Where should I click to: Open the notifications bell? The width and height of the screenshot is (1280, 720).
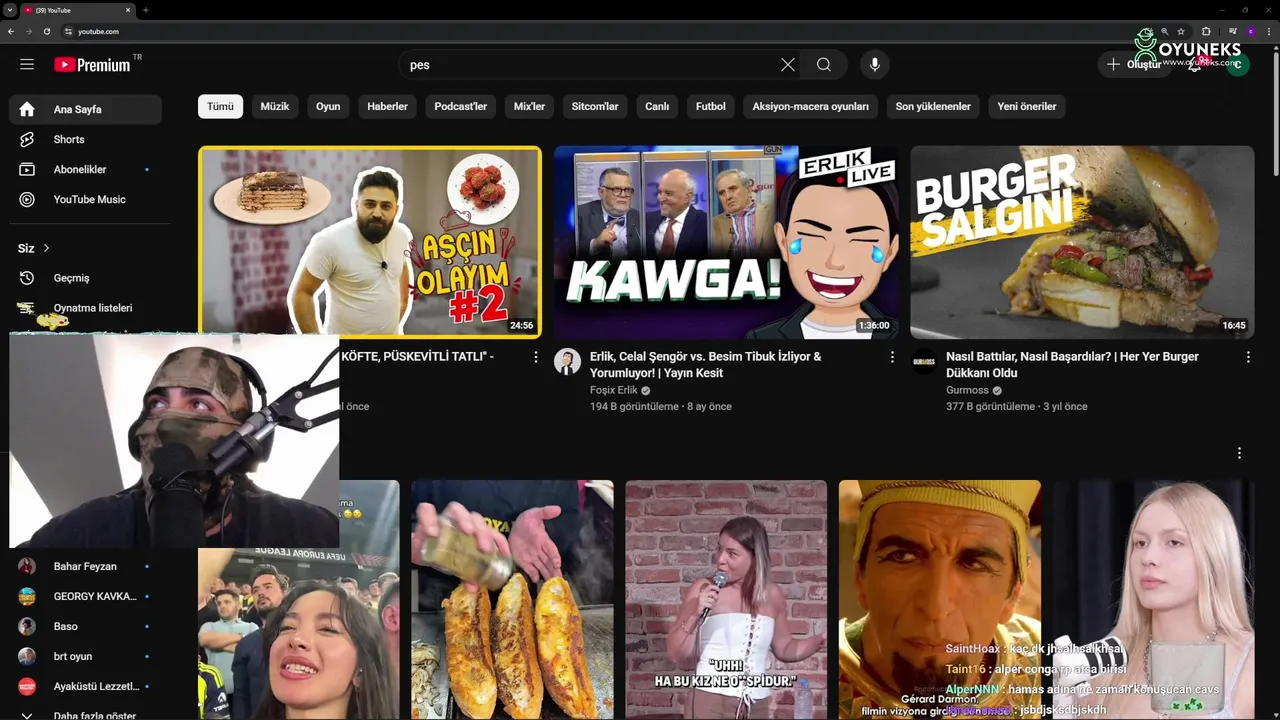click(1194, 65)
